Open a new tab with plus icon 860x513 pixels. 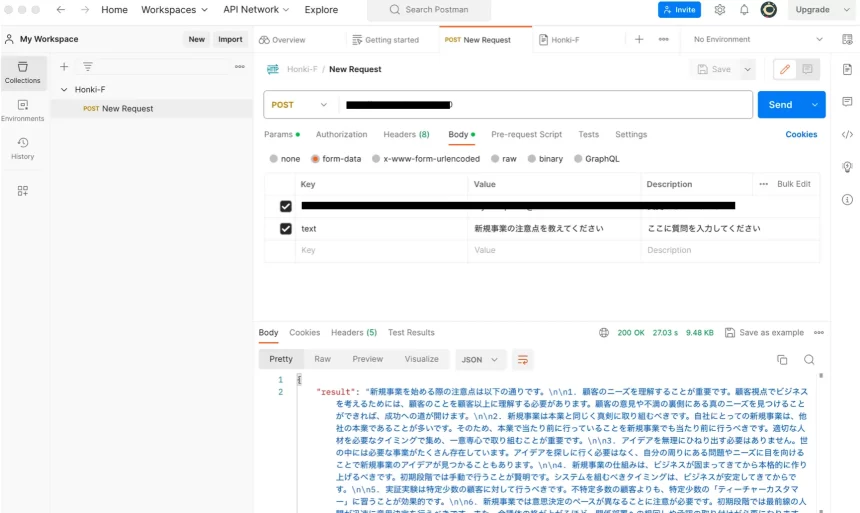pos(639,40)
